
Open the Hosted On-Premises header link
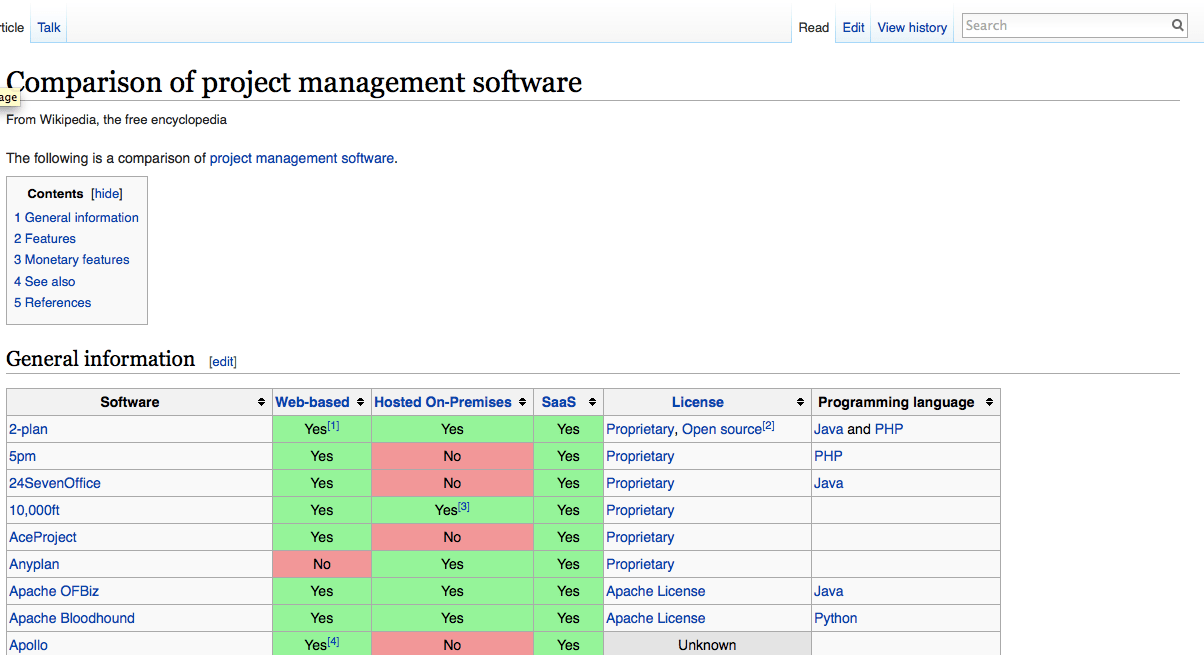click(x=443, y=402)
